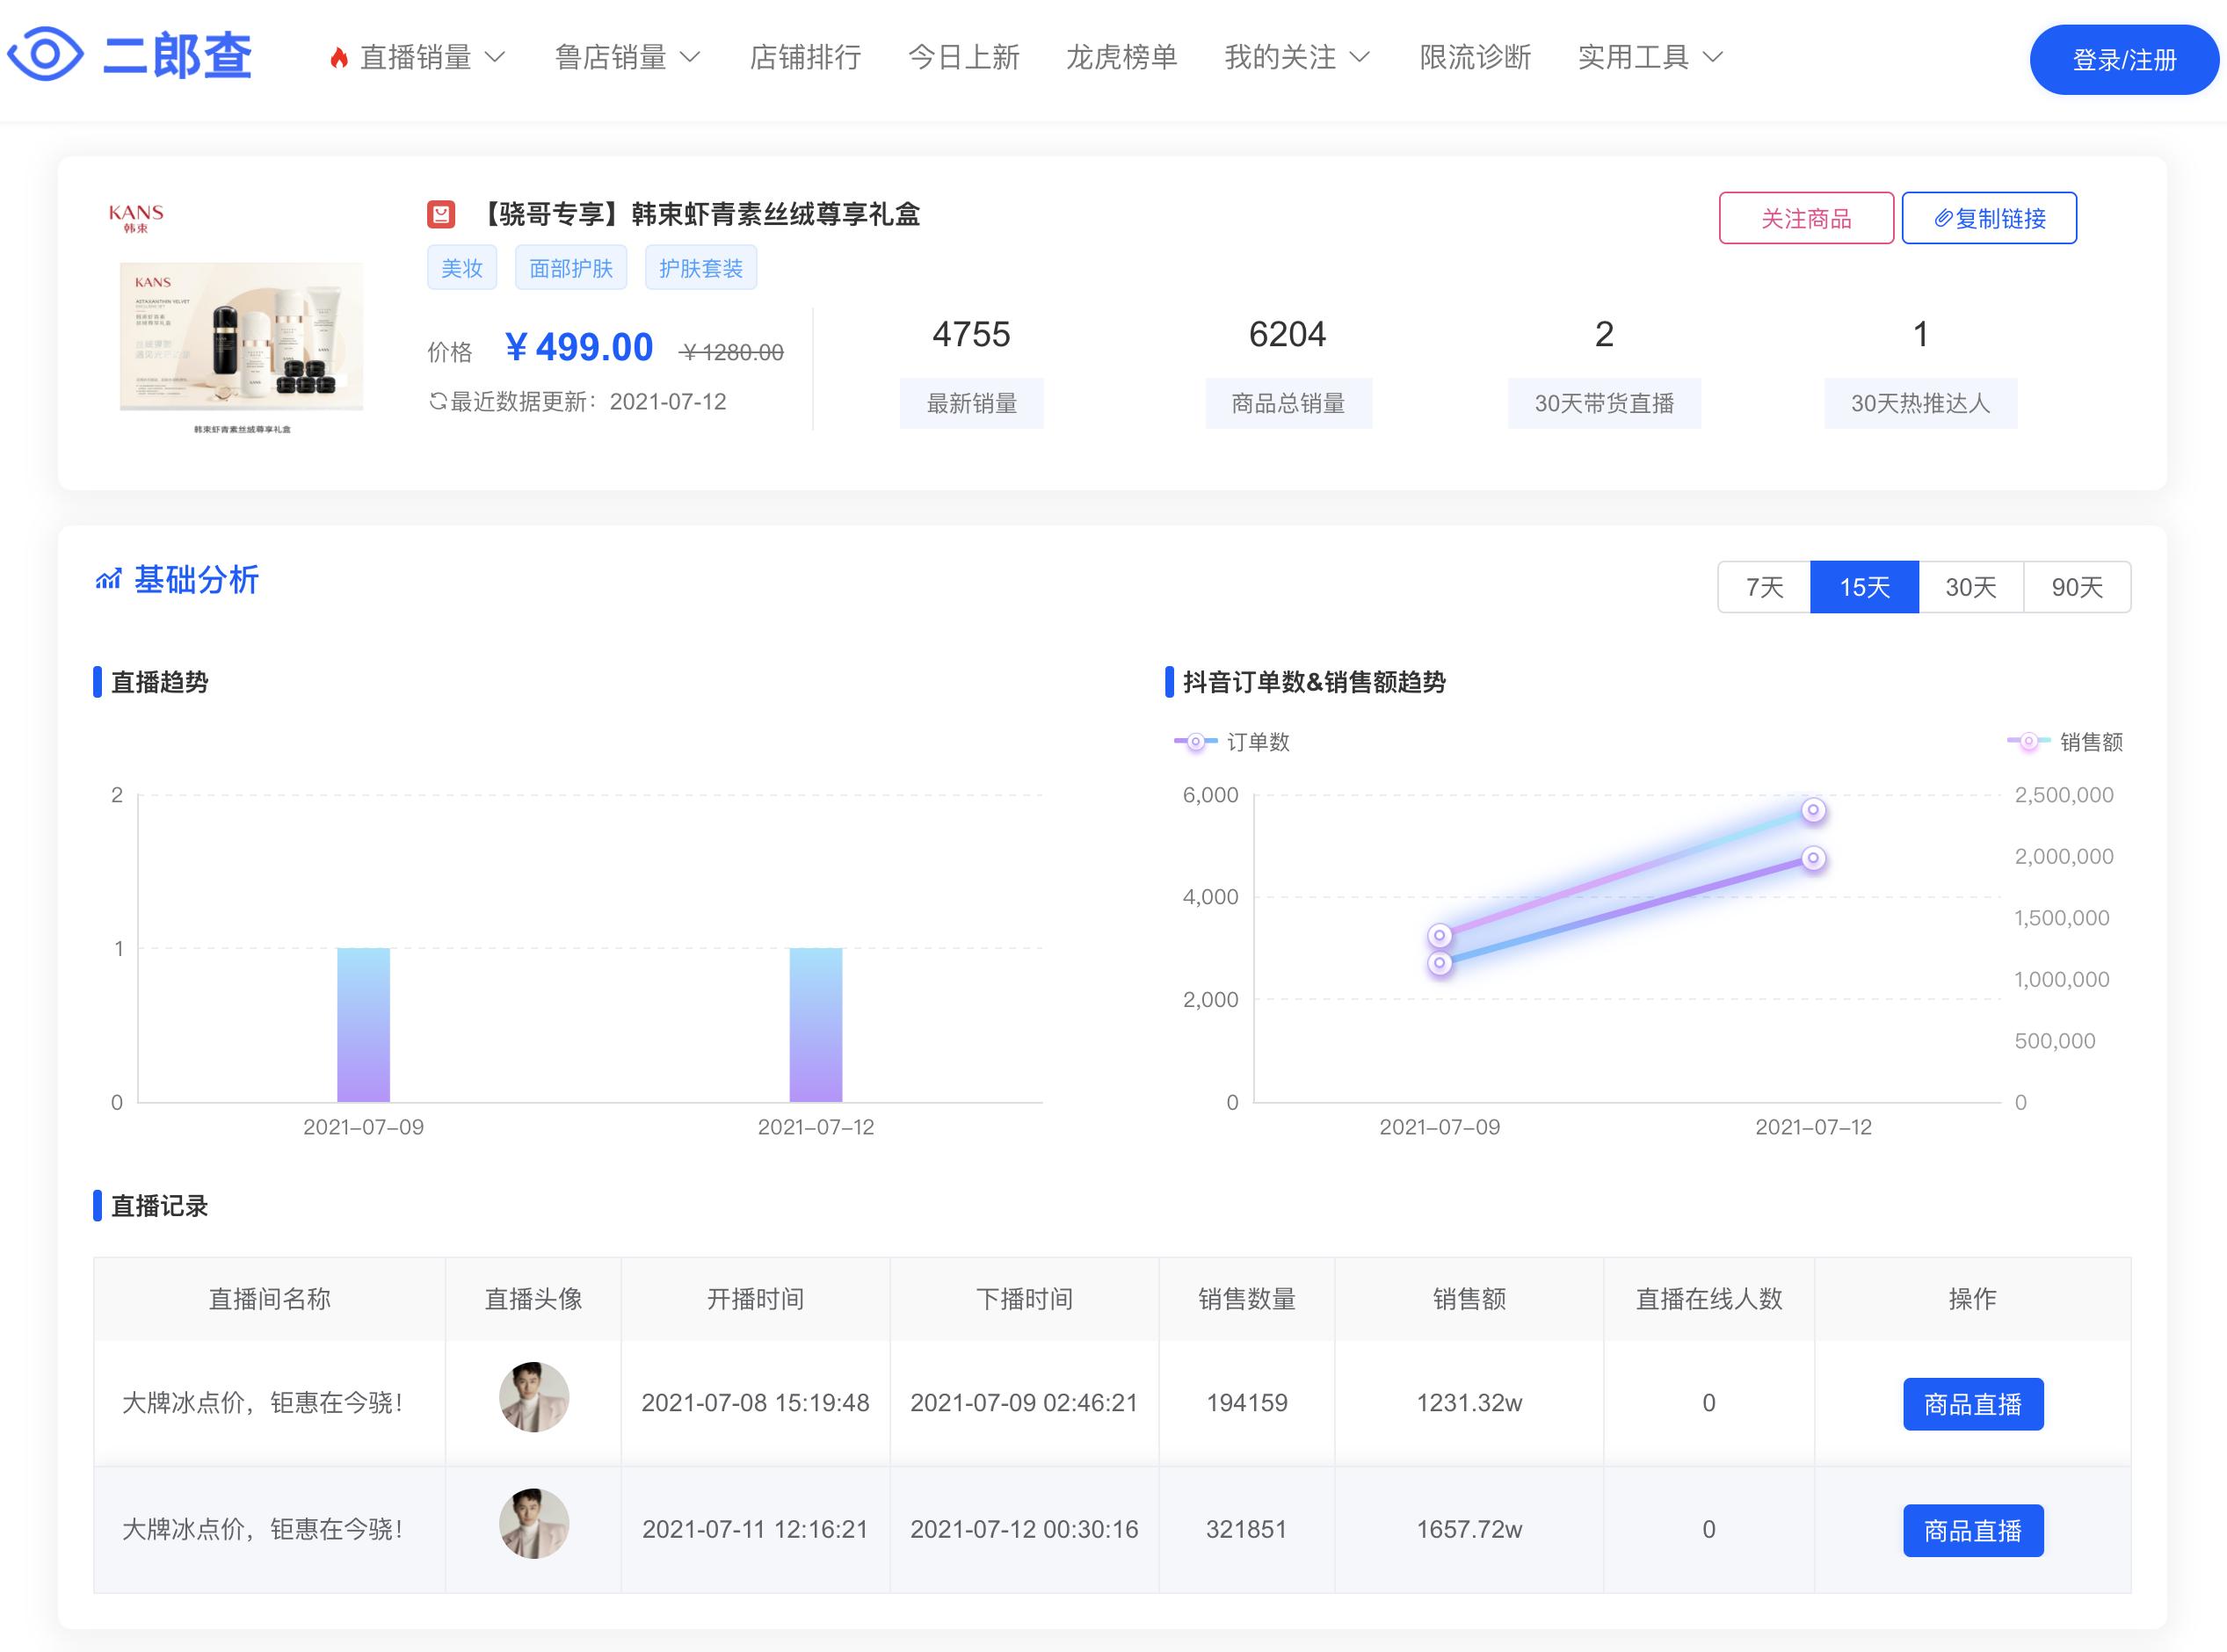Go to 店铺排行 page
The height and width of the screenshot is (1652, 2227).
pyautogui.click(x=805, y=57)
